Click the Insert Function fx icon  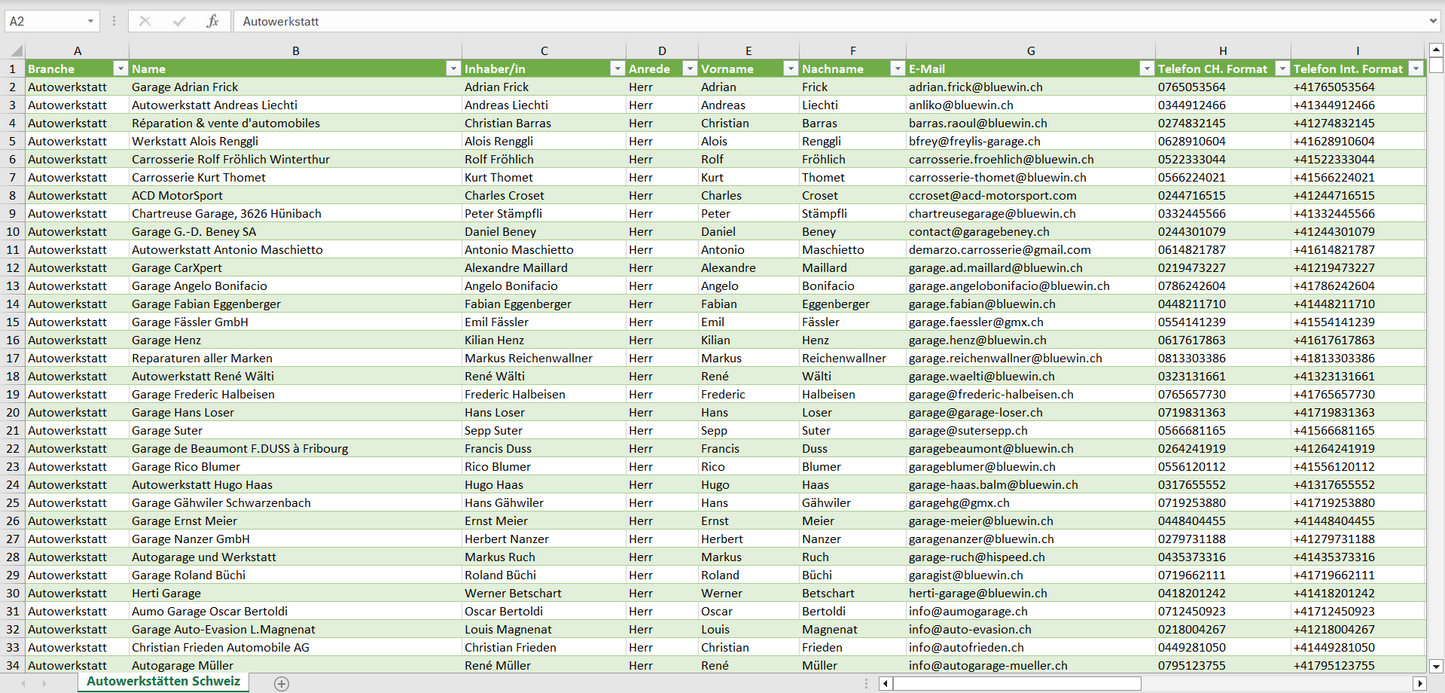tap(212, 21)
